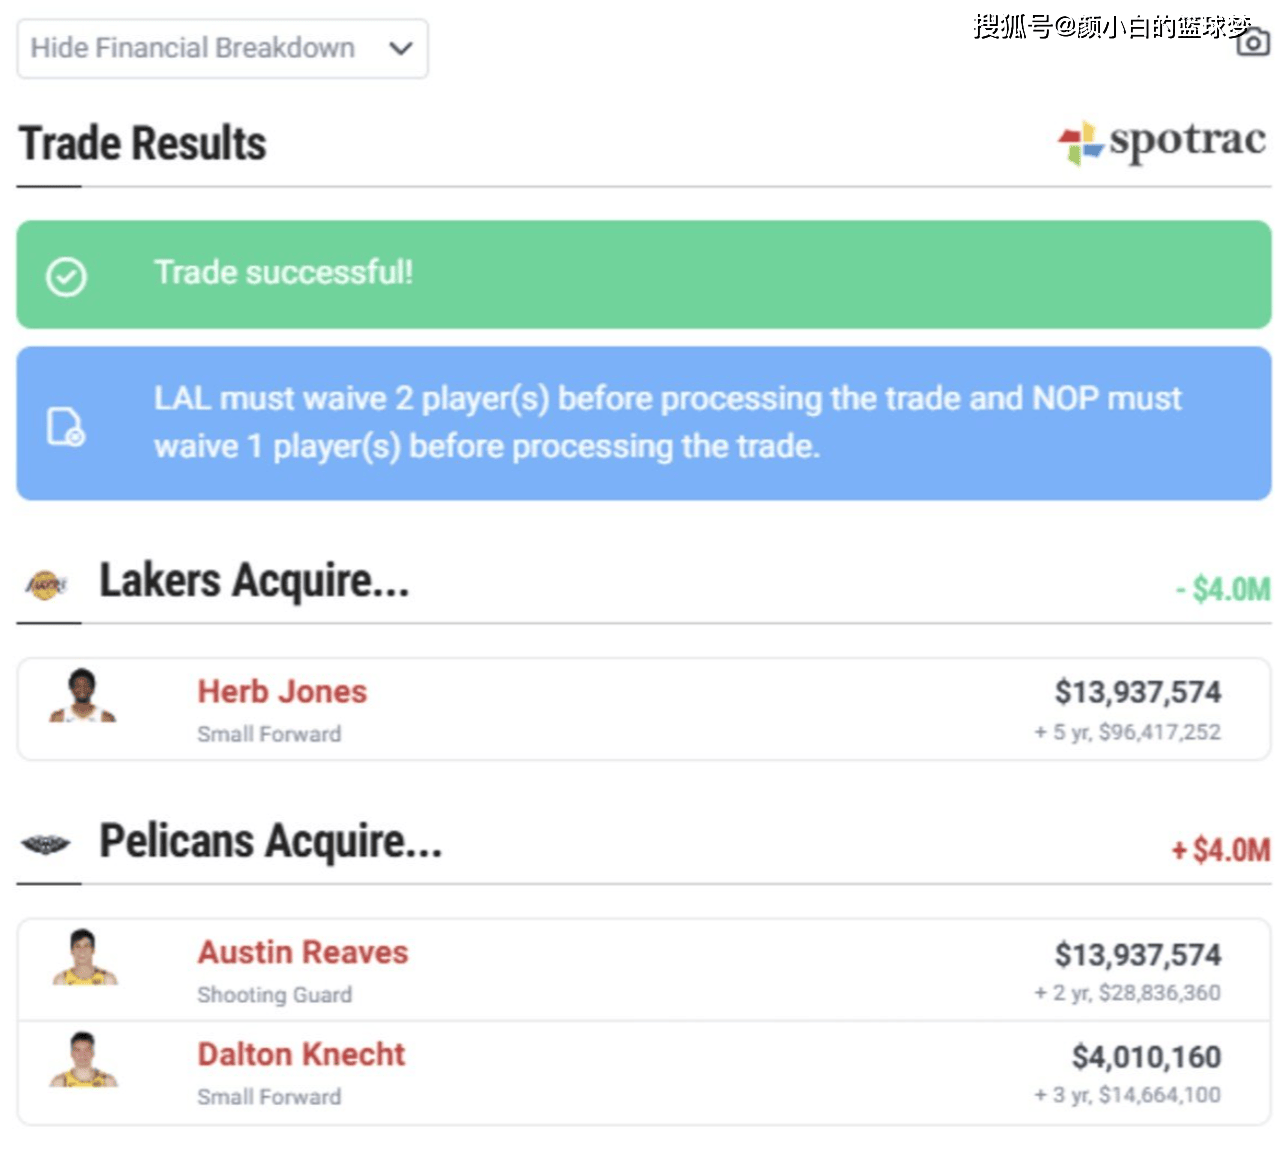Click the Pelicans +$4.0M cap change
The height and width of the screenshot is (1153, 1281).
pyautogui.click(x=1220, y=850)
